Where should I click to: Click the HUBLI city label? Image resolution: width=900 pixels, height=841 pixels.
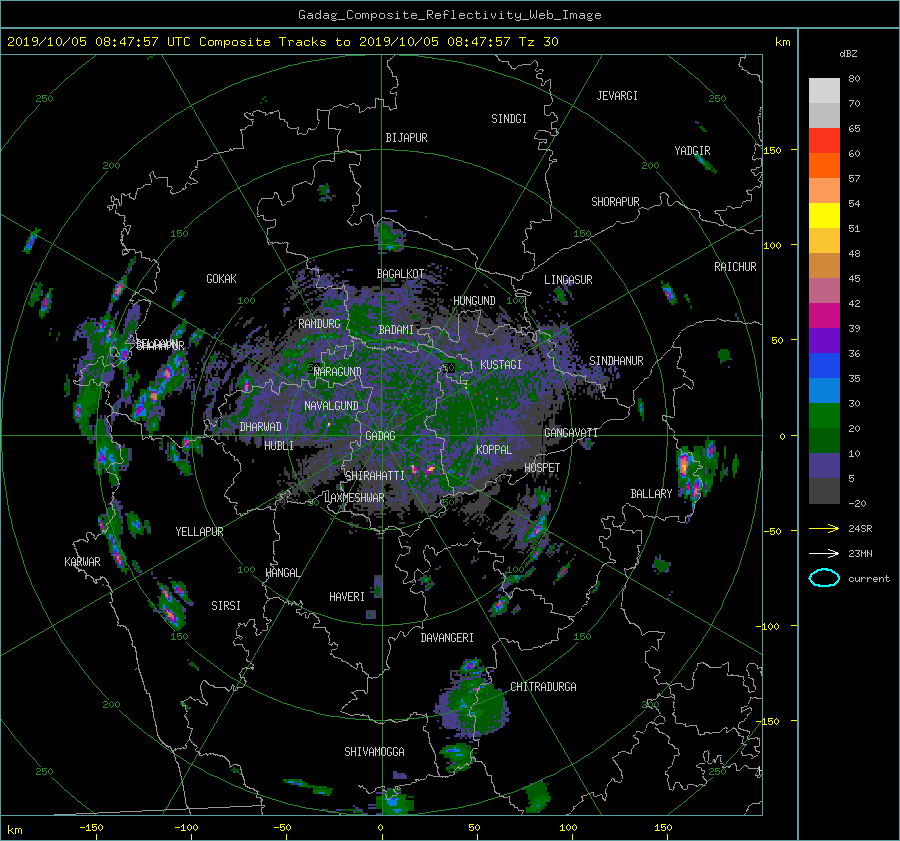pos(279,445)
